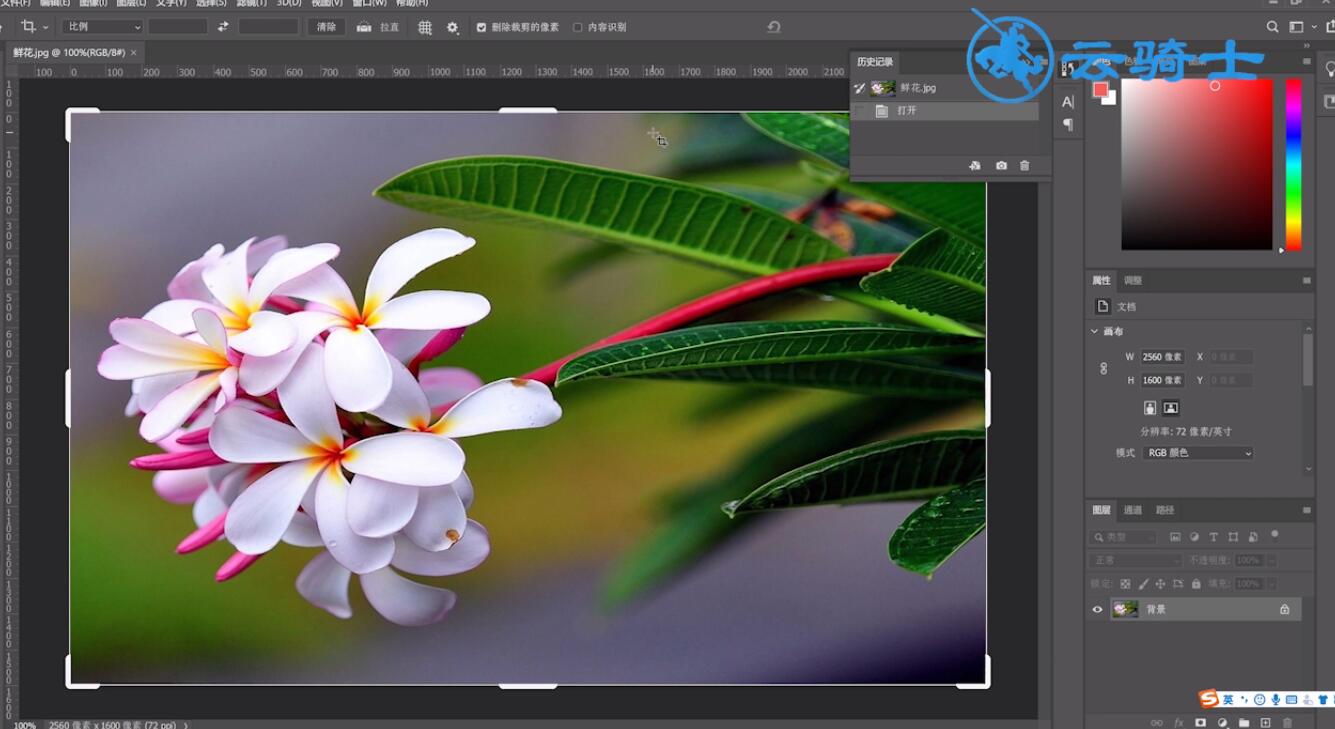Open the crop overlay grid options
1335x729 pixels.
(x=425, y=27)
